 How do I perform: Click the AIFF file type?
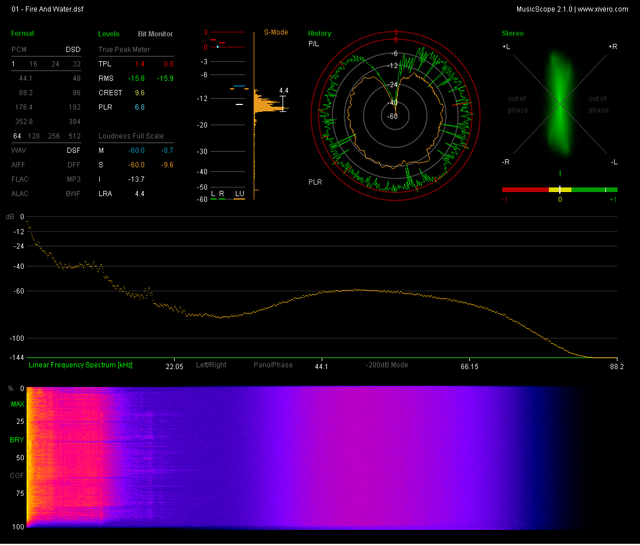[x=18, y=165]
